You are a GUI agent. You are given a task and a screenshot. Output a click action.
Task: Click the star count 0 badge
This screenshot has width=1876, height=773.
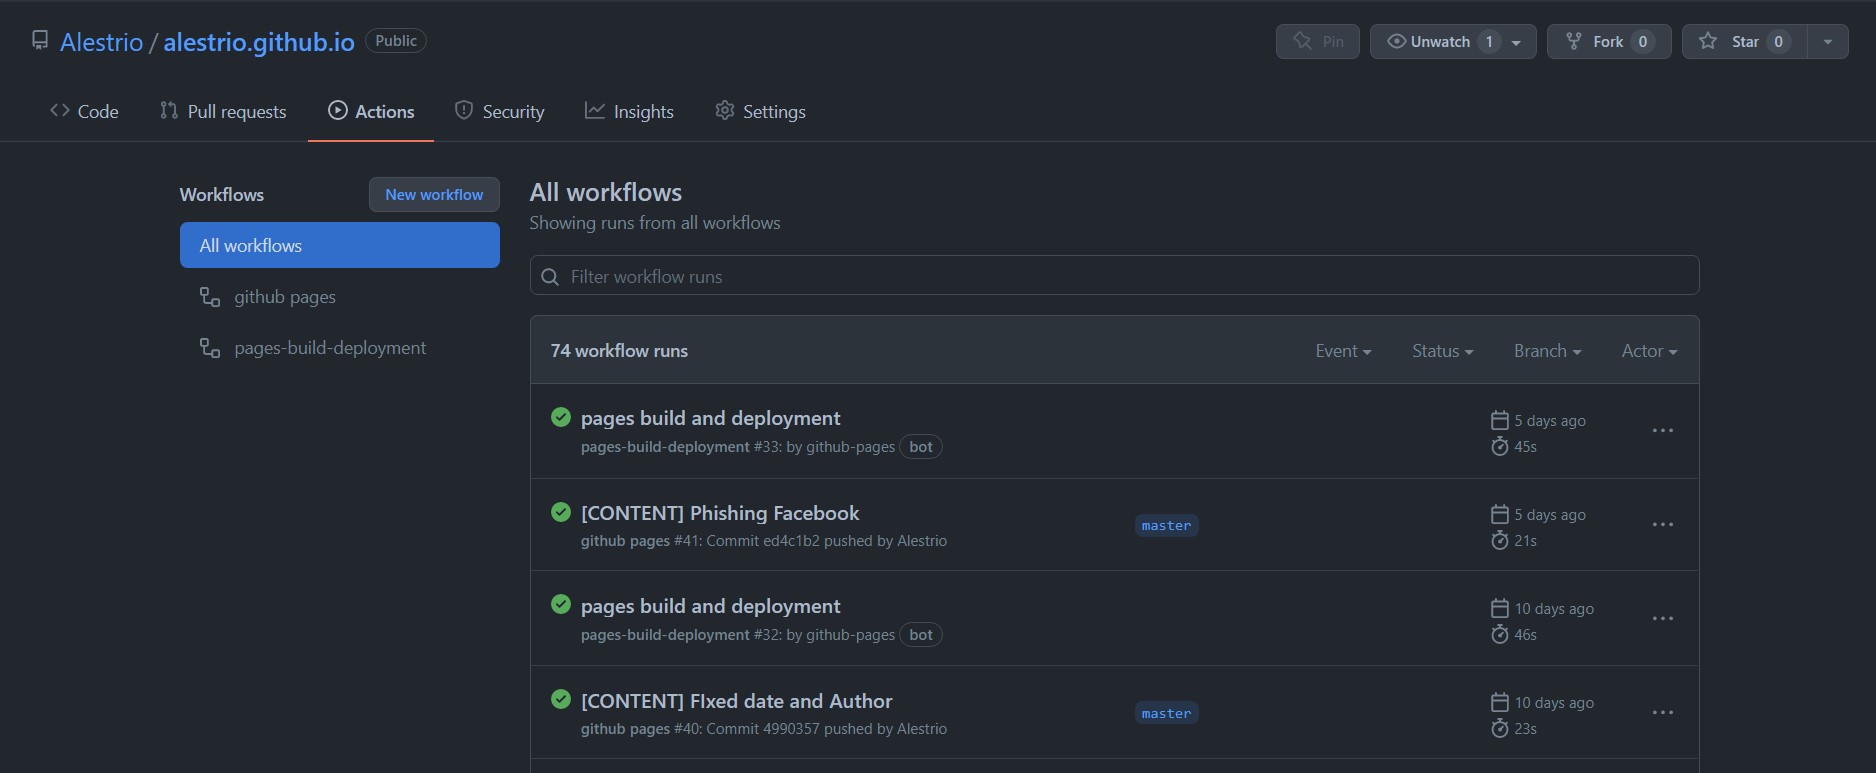[x=1778, y=41]
